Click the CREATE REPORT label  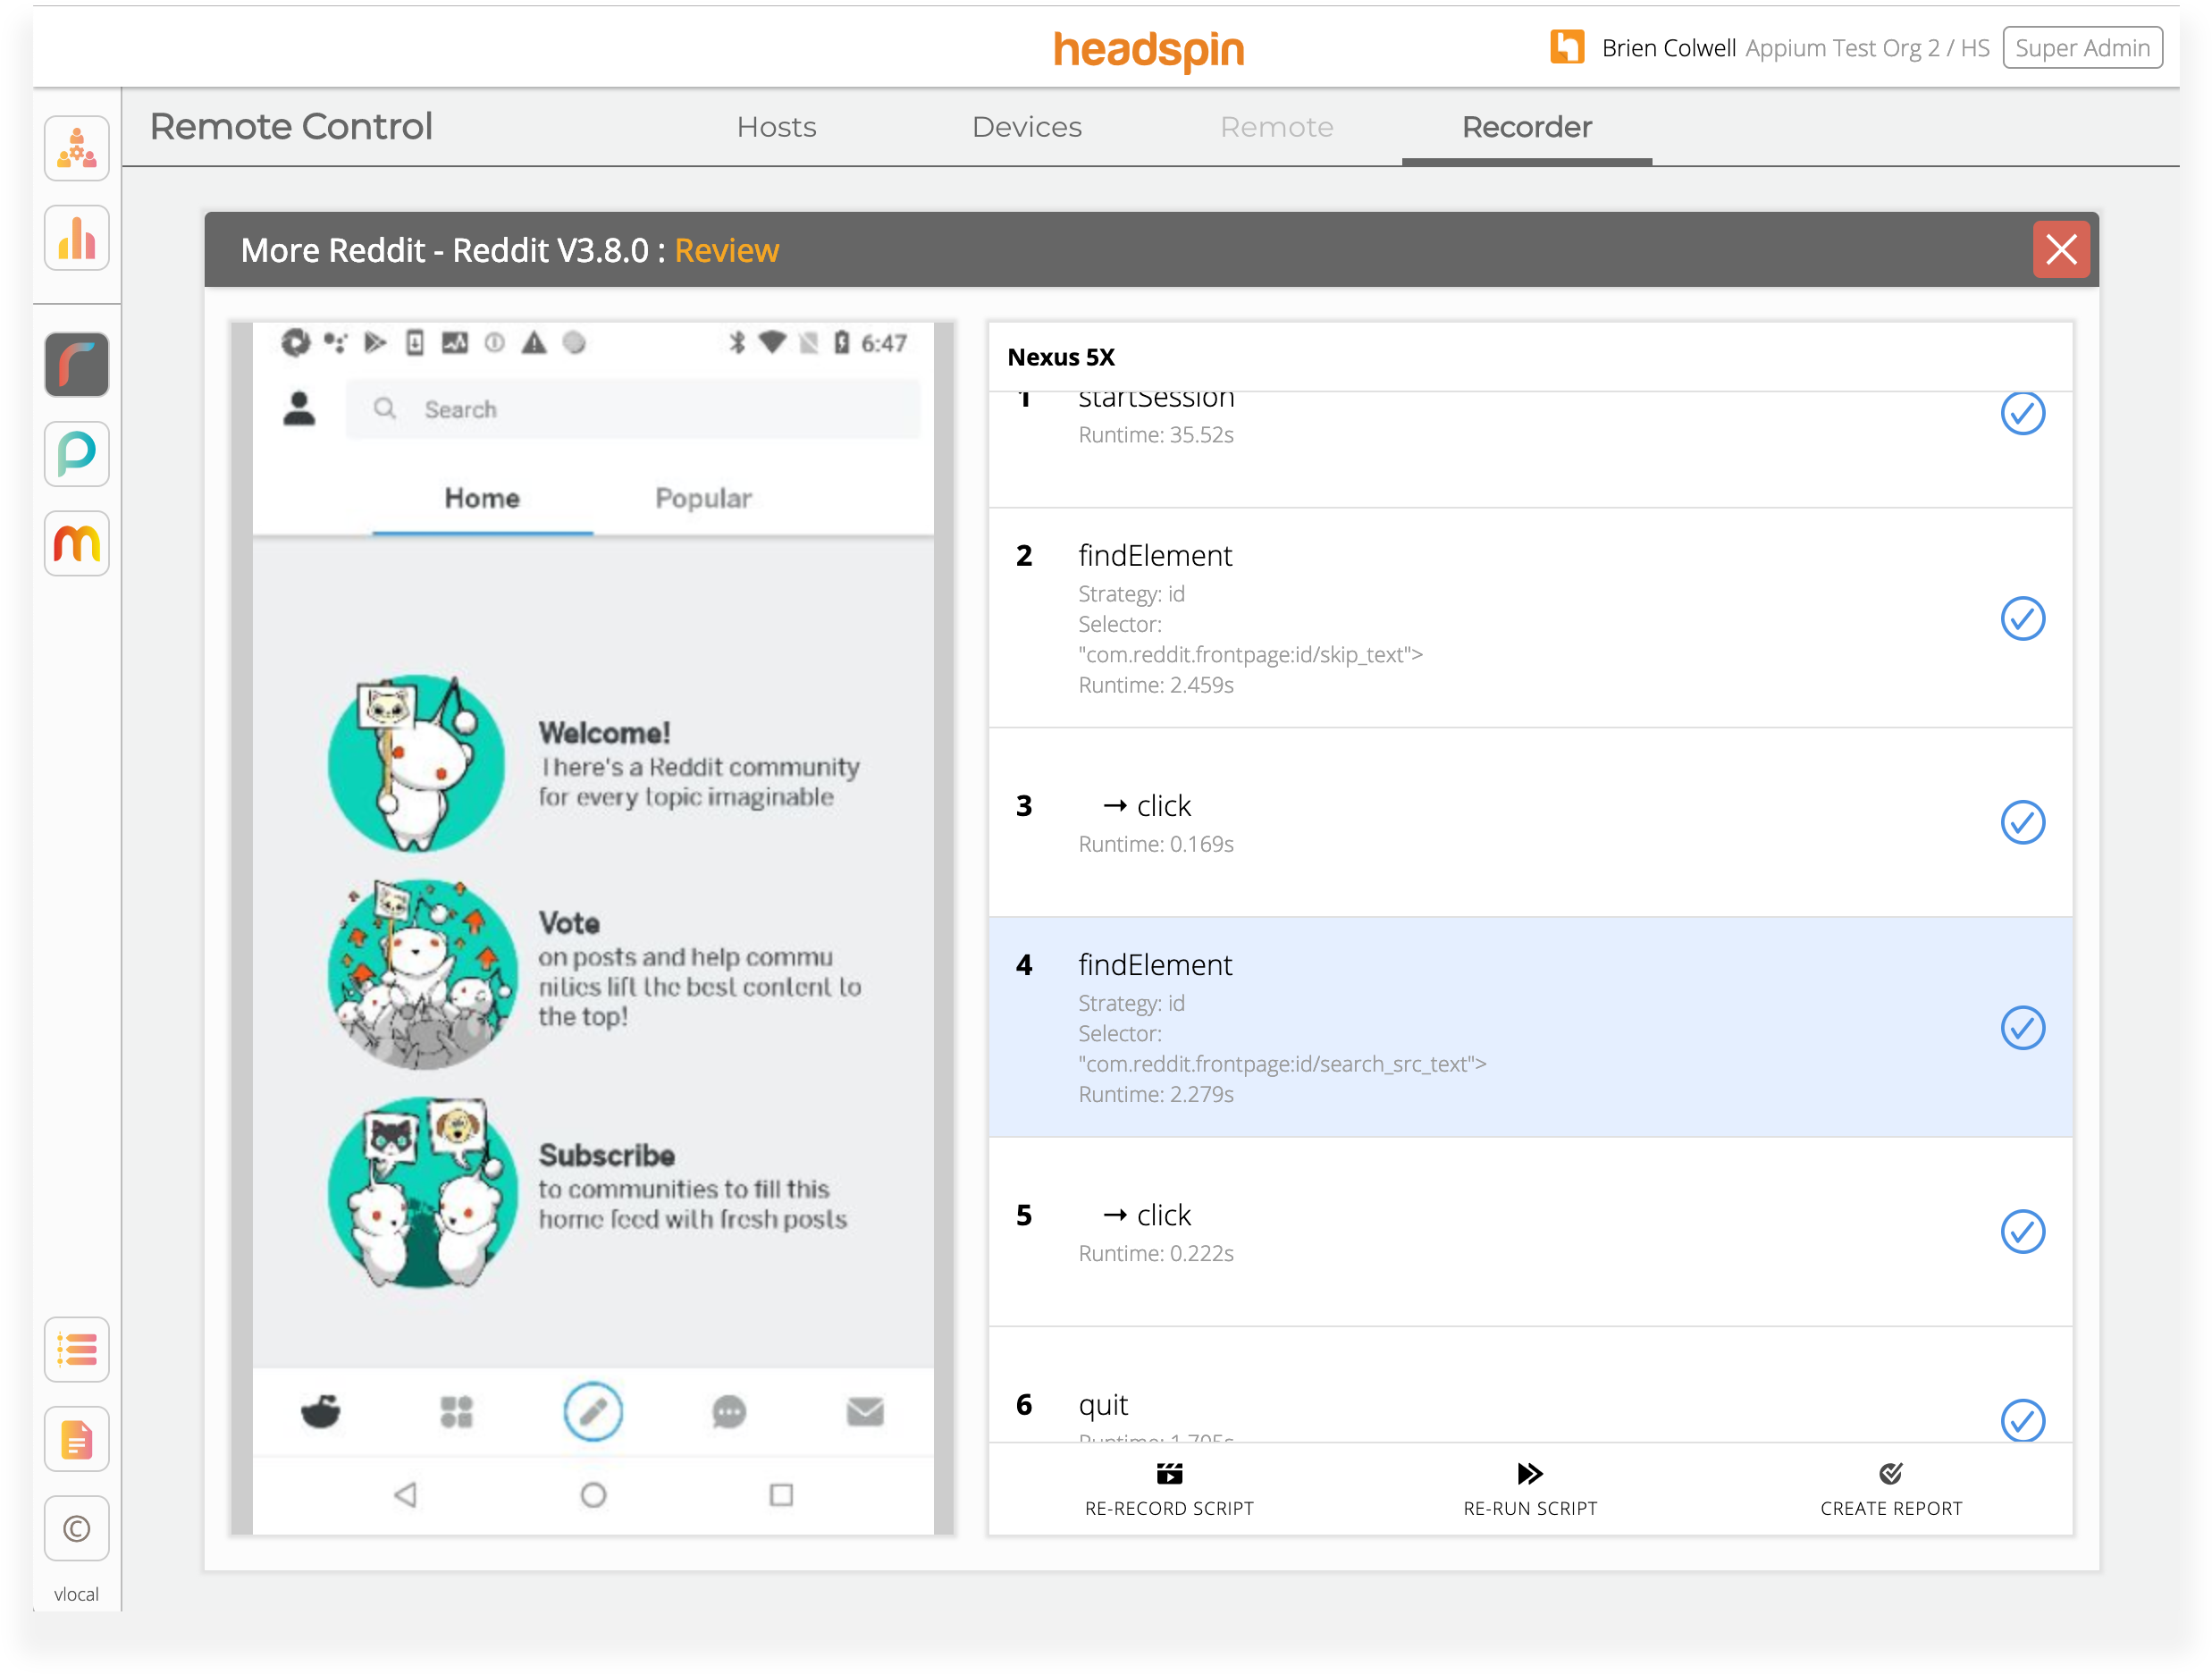point(1891,1508)
